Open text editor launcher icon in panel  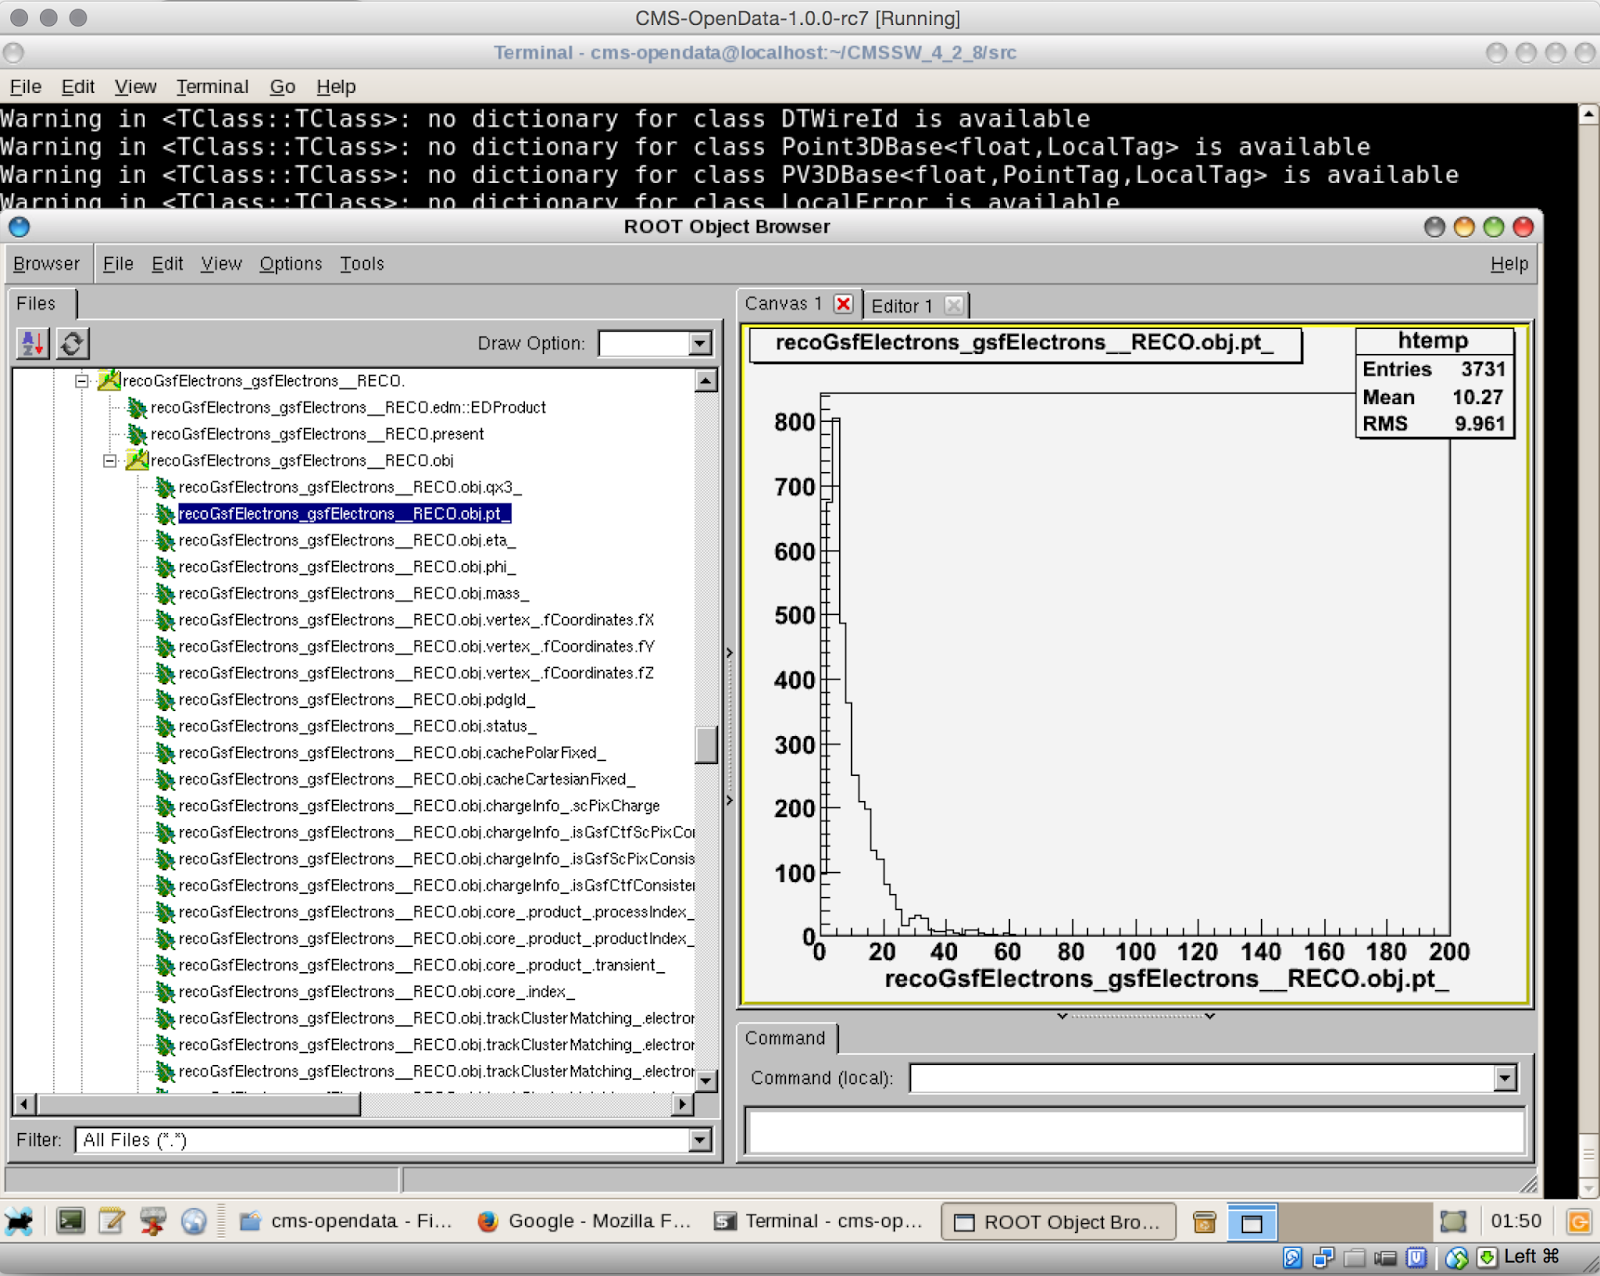point(111,1221)
